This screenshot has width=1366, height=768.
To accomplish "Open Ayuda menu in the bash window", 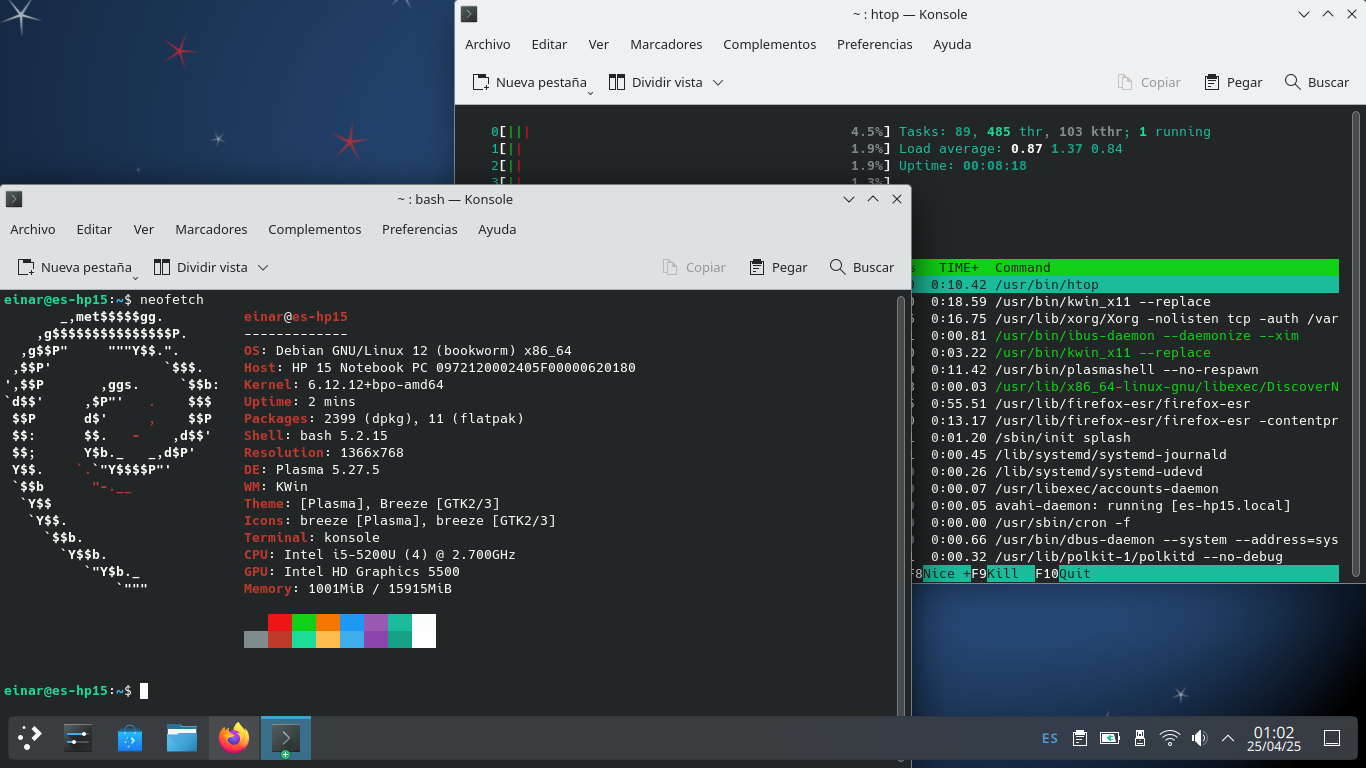I will (497, 229).
